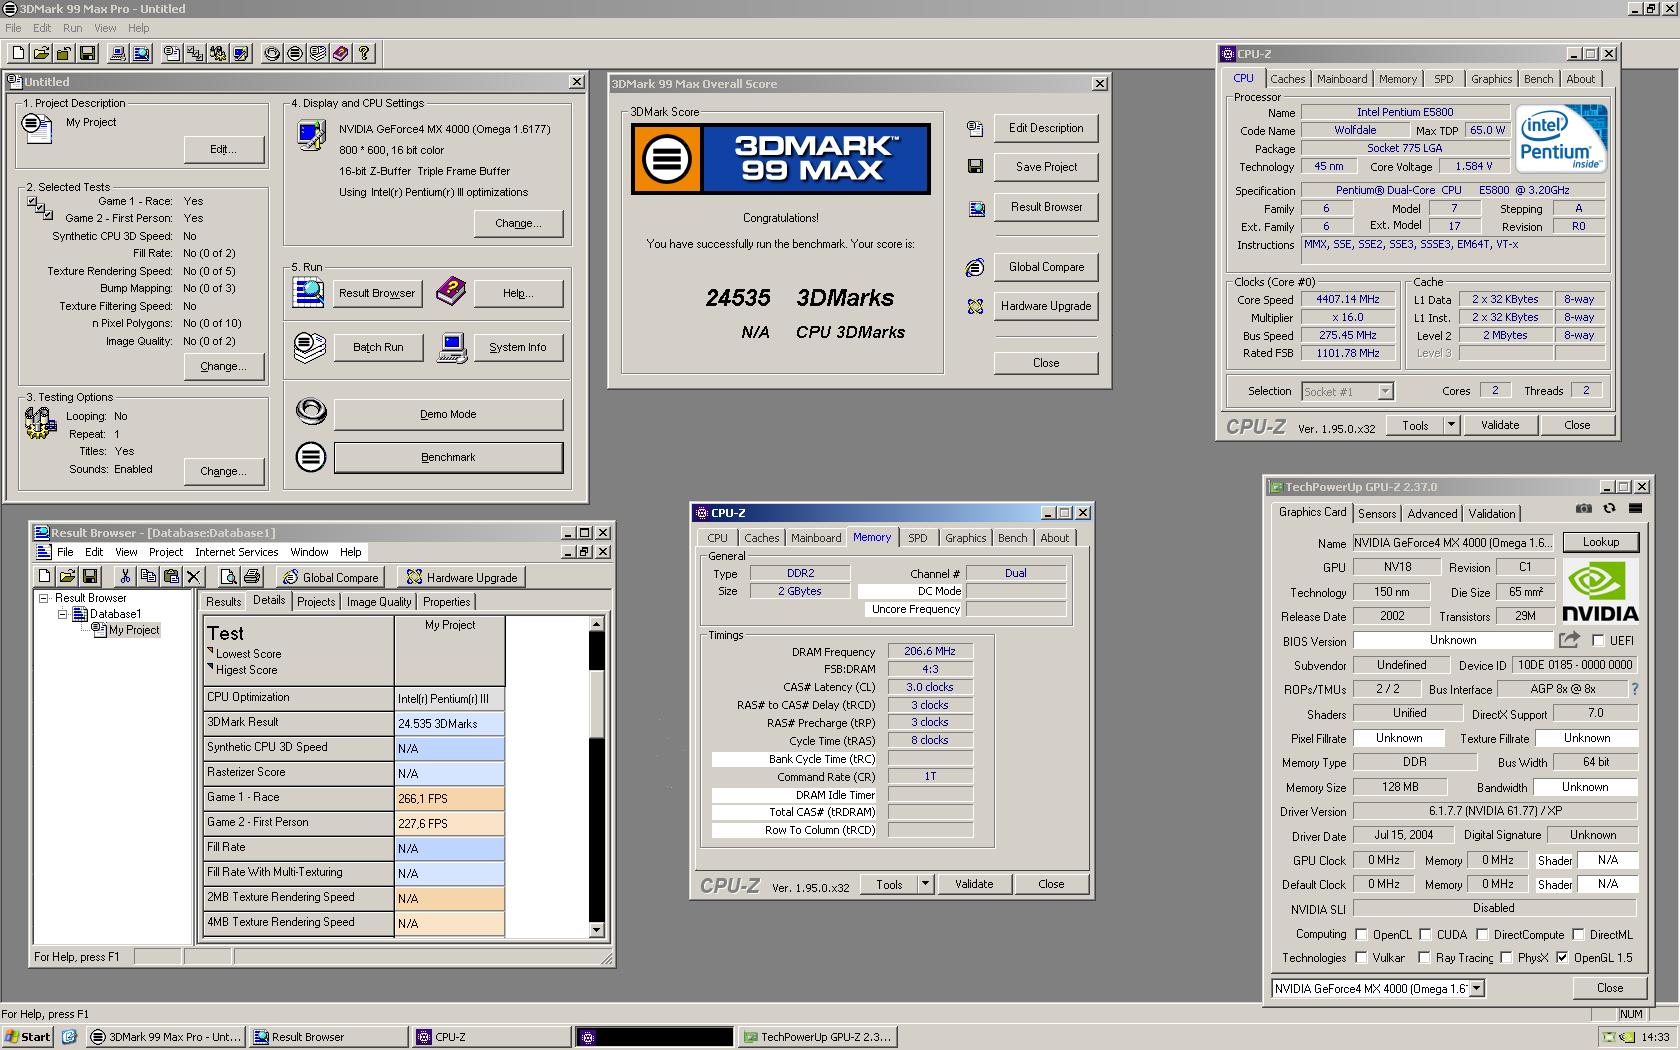Click the Save floppy icon in 3DMark toolbar

(87, 53)
